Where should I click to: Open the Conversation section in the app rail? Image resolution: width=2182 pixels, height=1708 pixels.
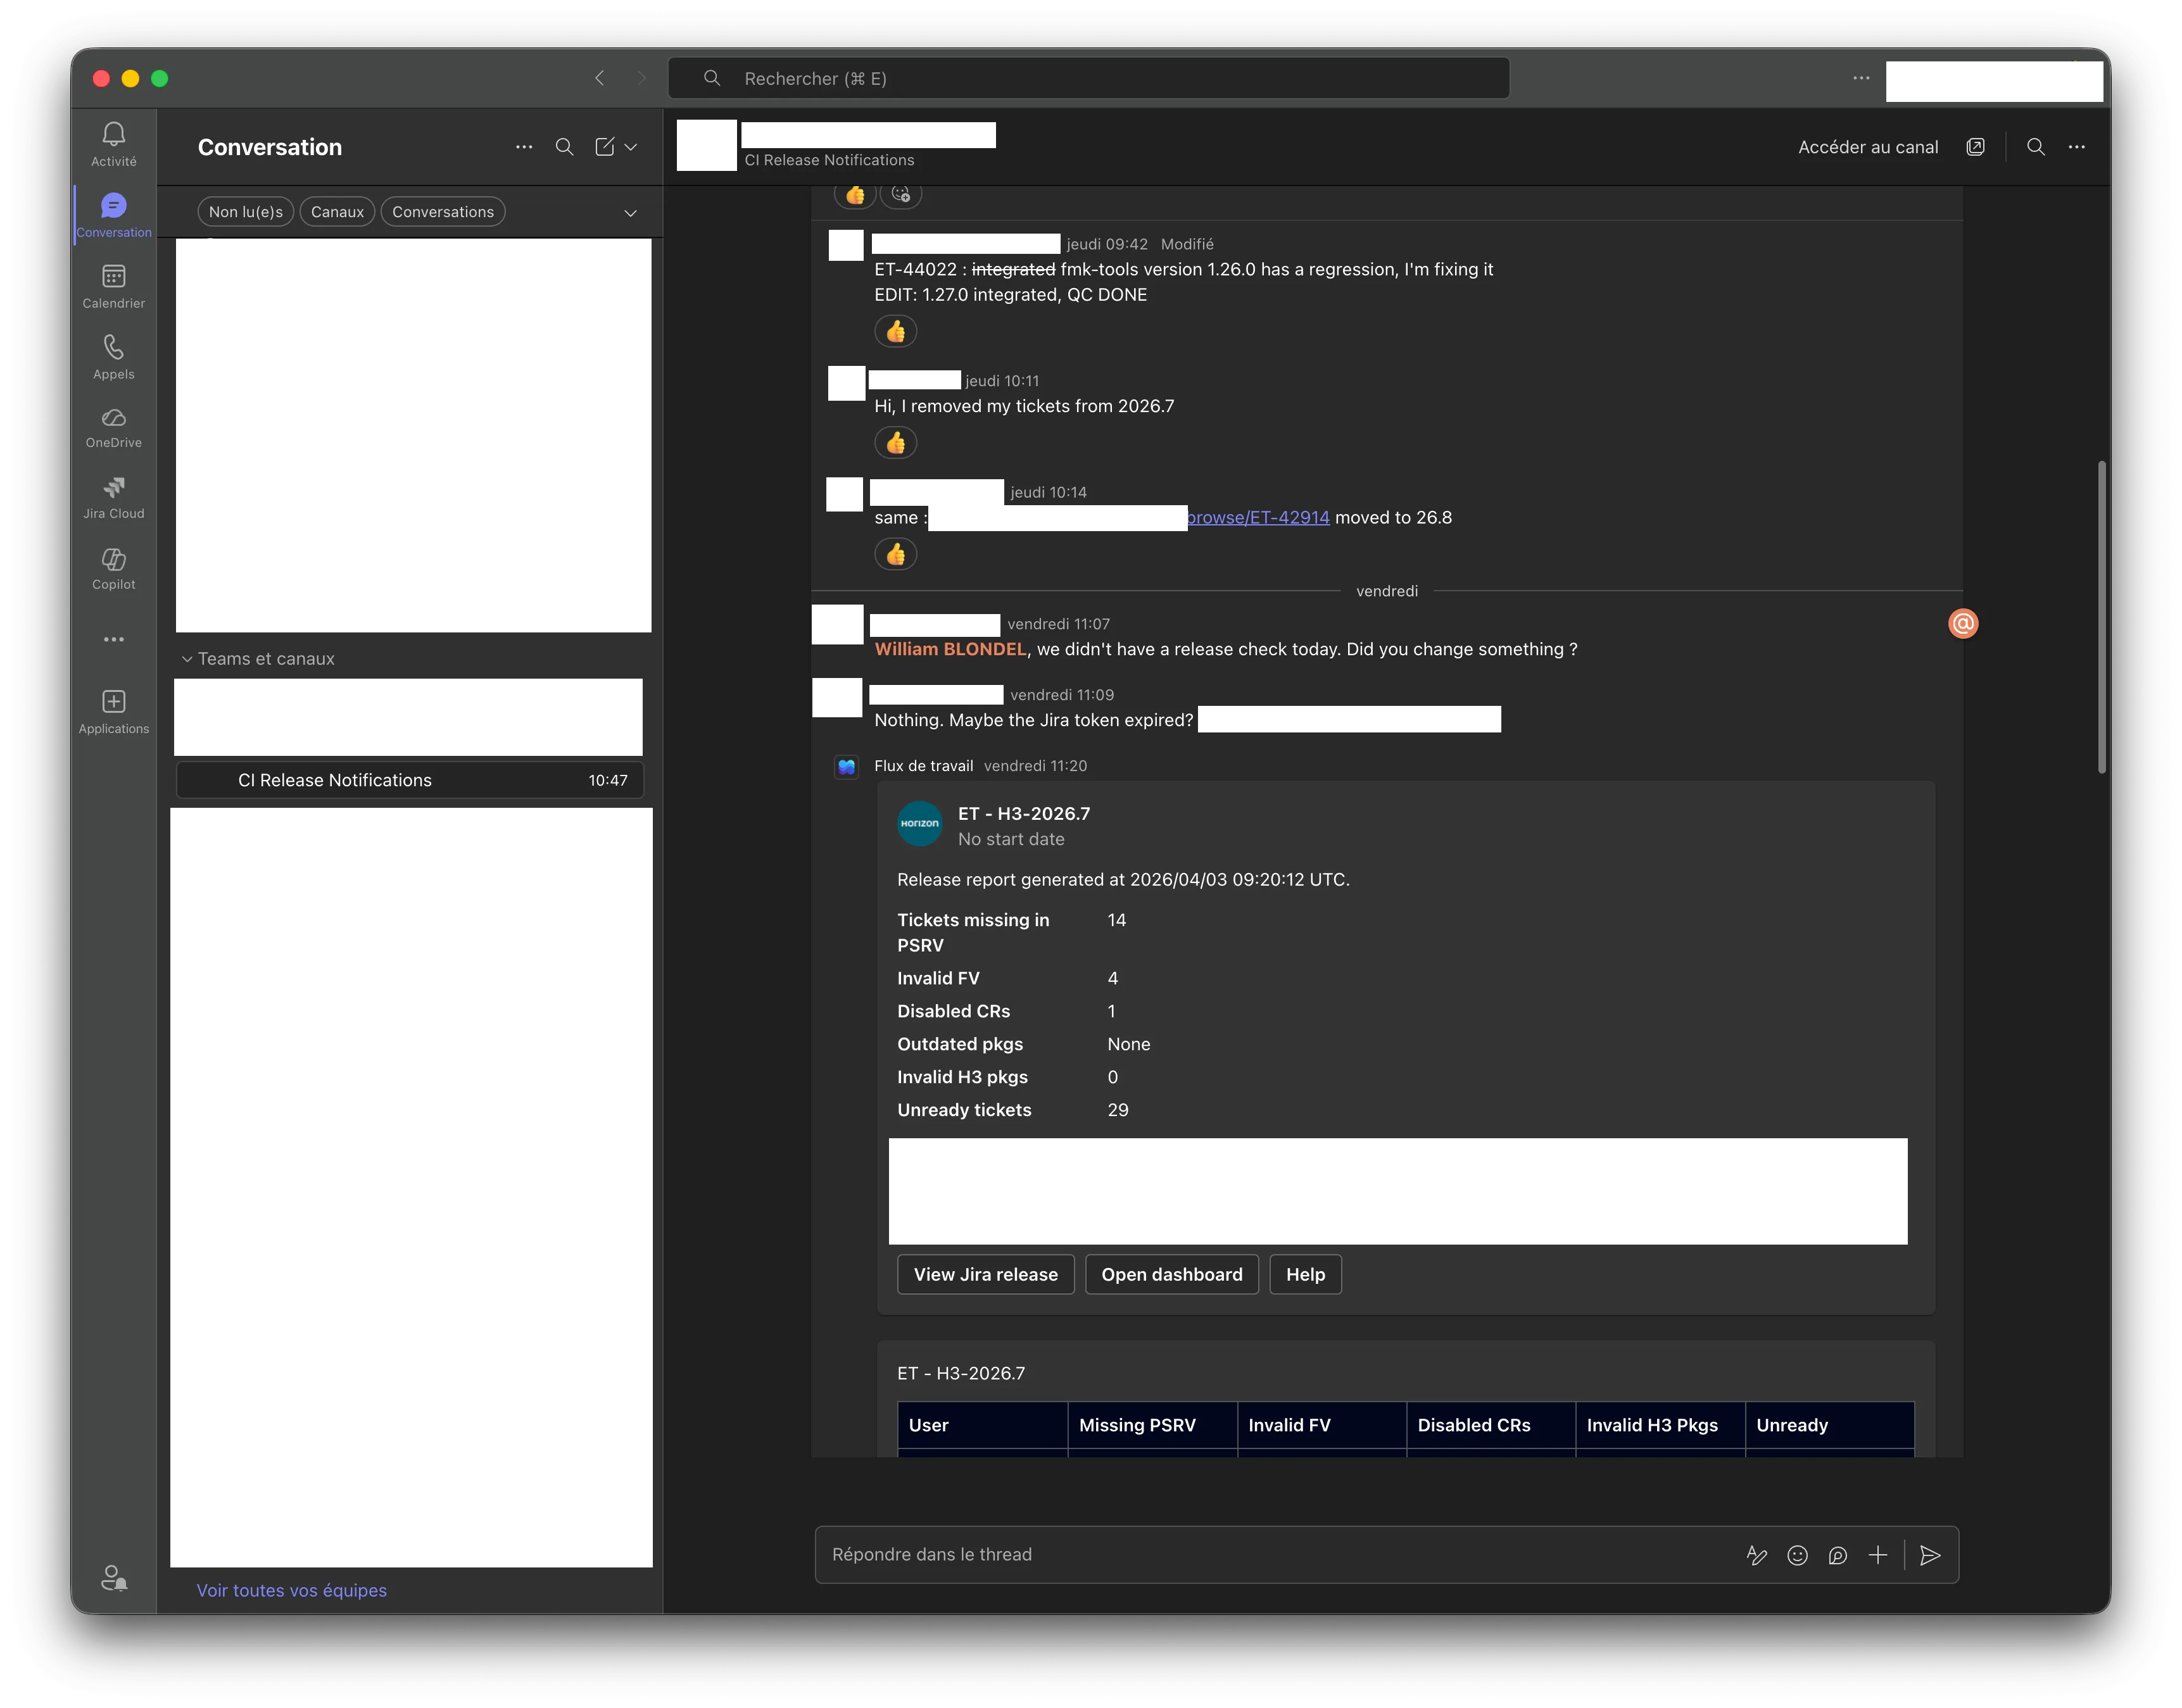tap(113, 216)
